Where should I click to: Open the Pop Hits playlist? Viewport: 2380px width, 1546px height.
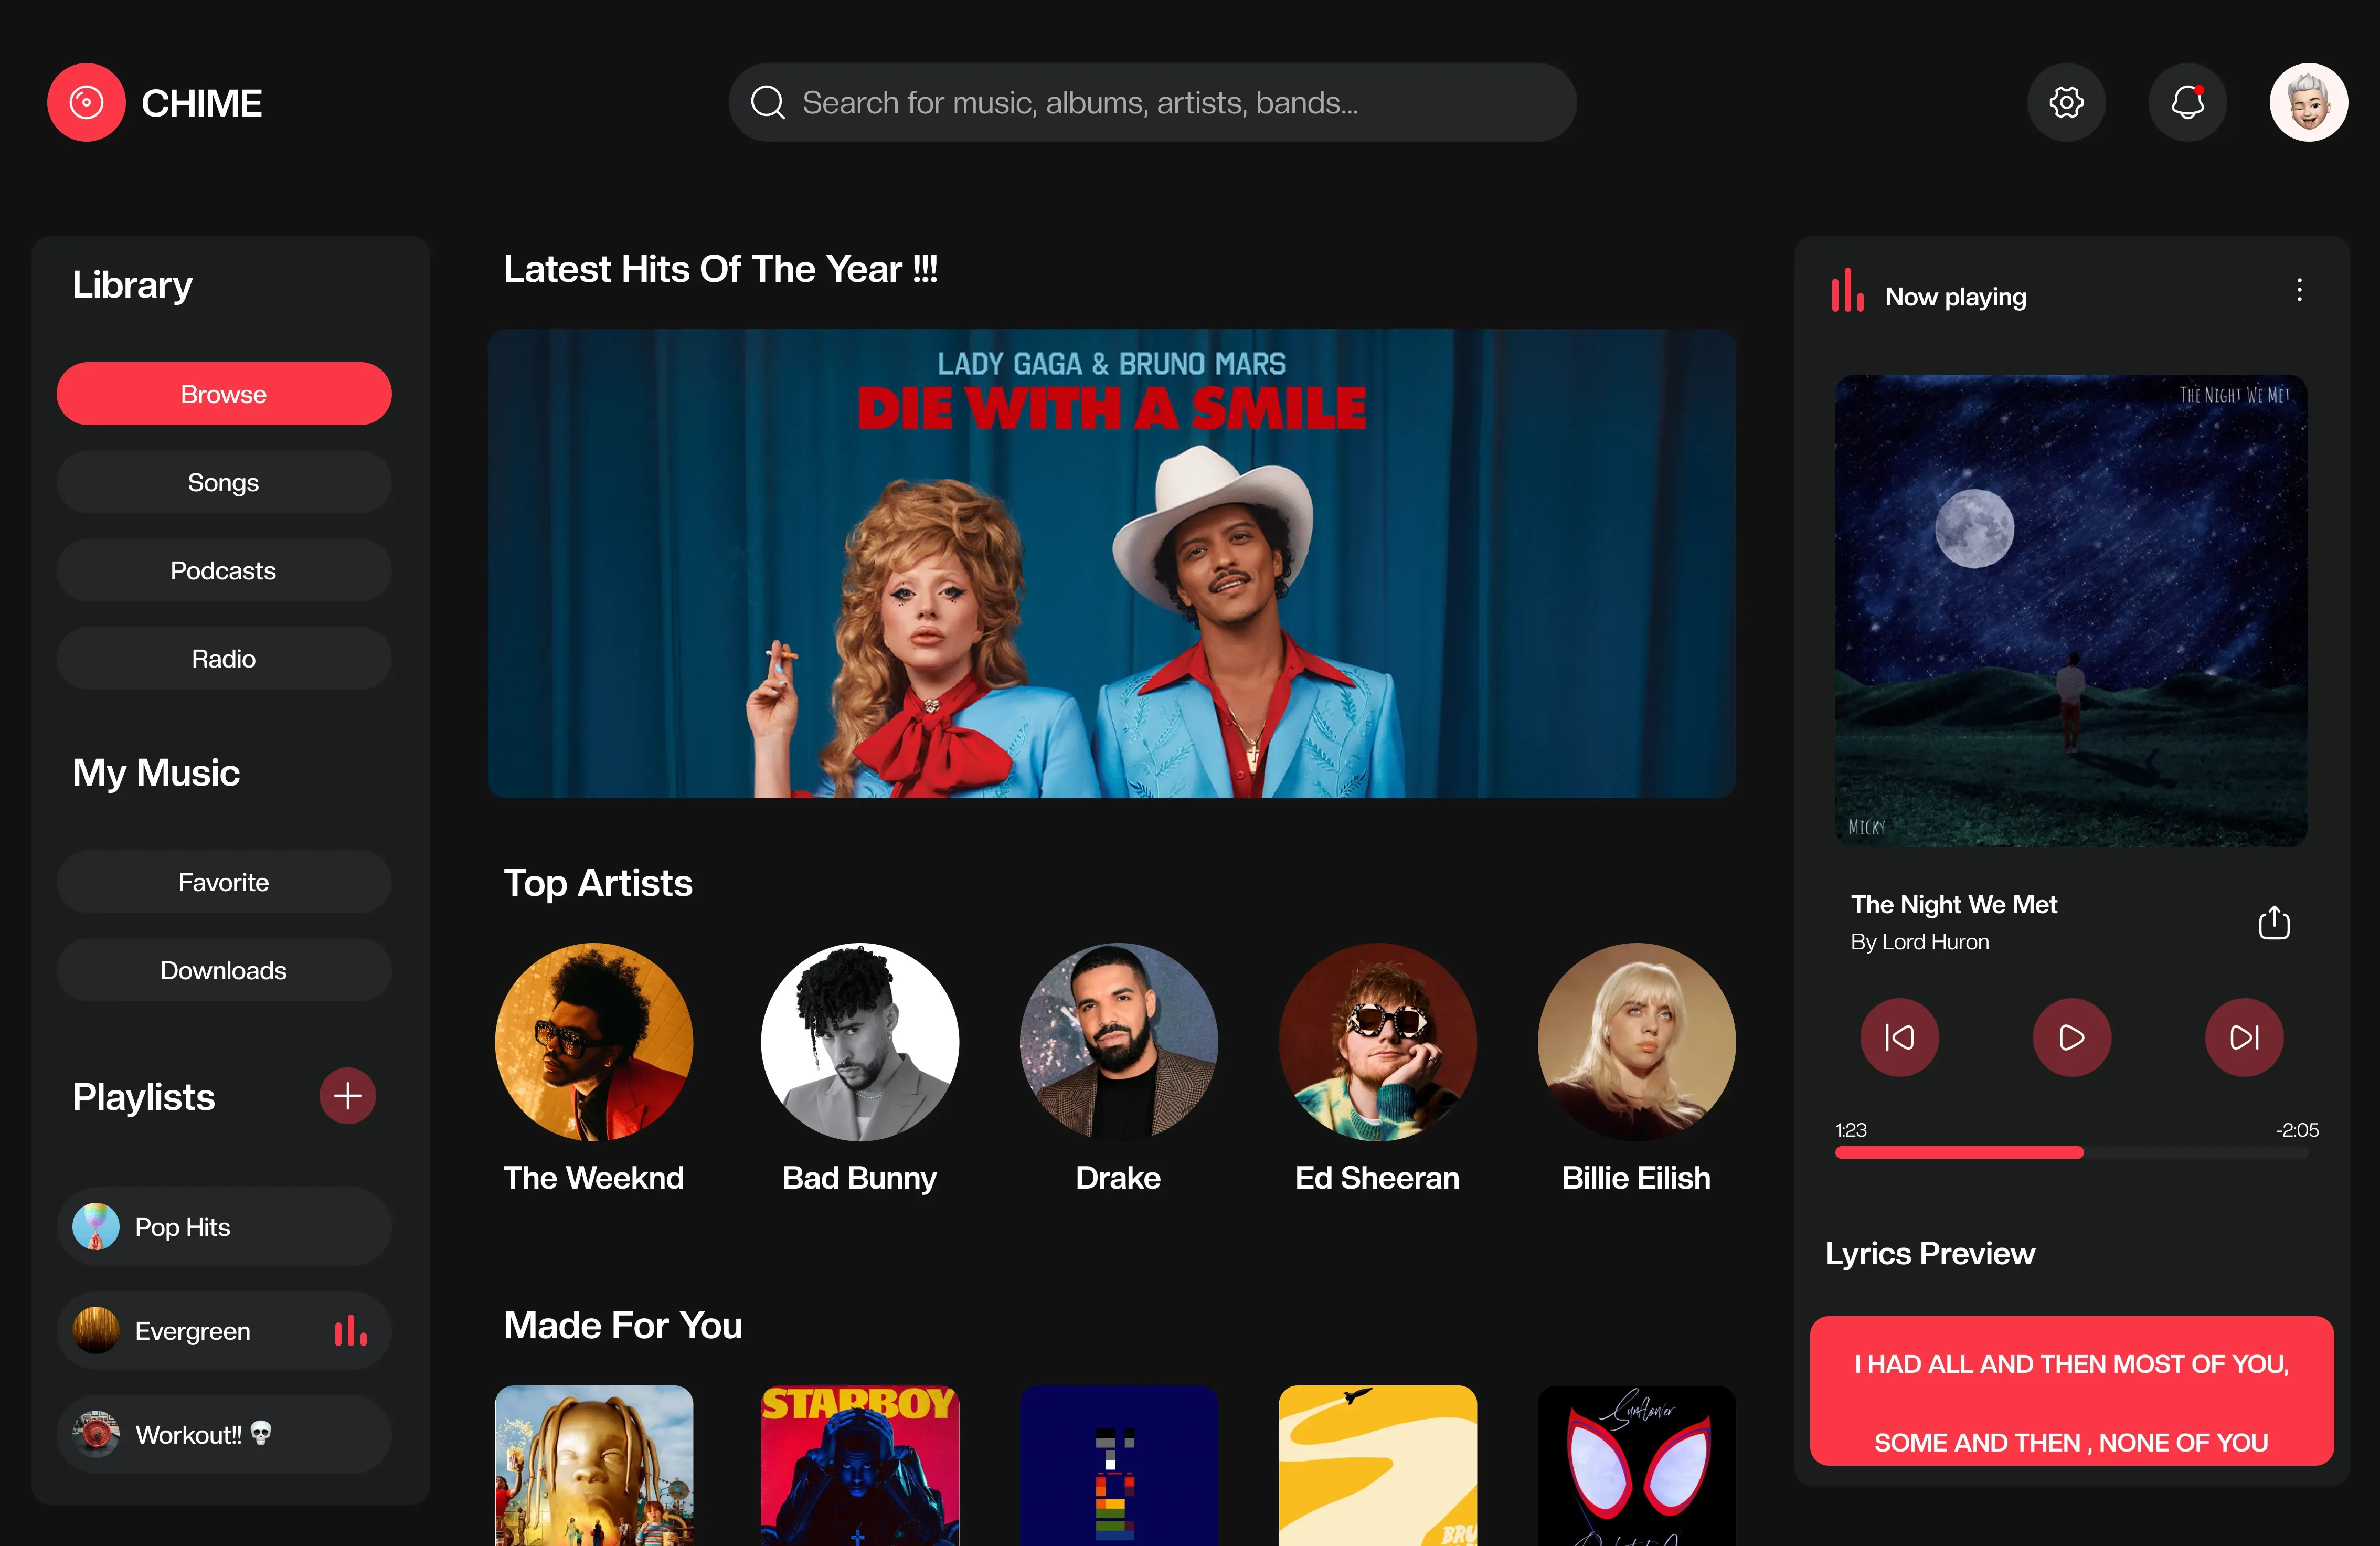[x=224, y=1227]
